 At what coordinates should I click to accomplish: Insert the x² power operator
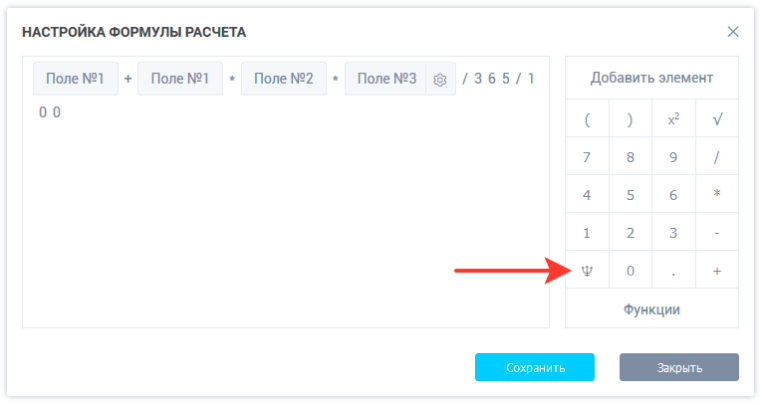tap(673, 119)
